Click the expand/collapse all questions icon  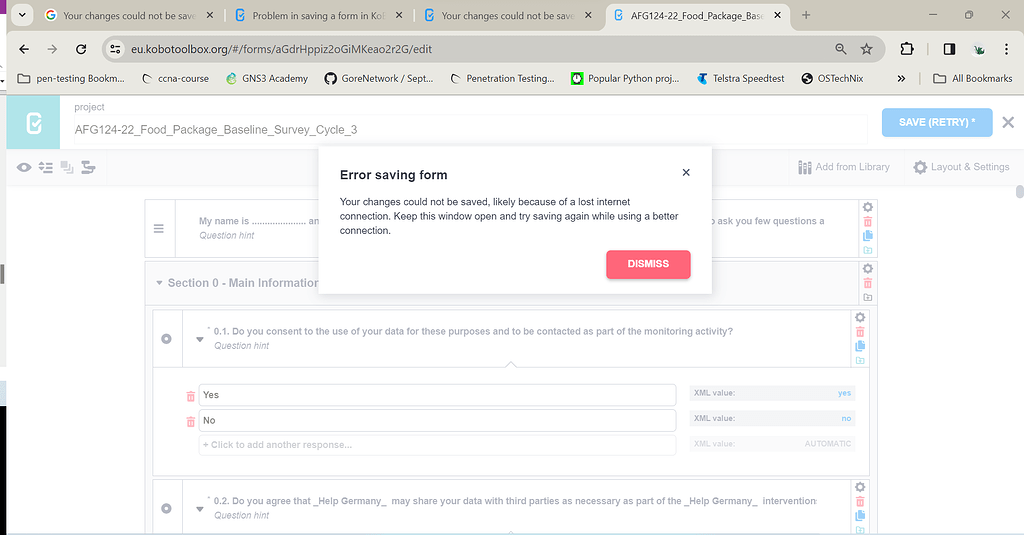coord(45,167)
